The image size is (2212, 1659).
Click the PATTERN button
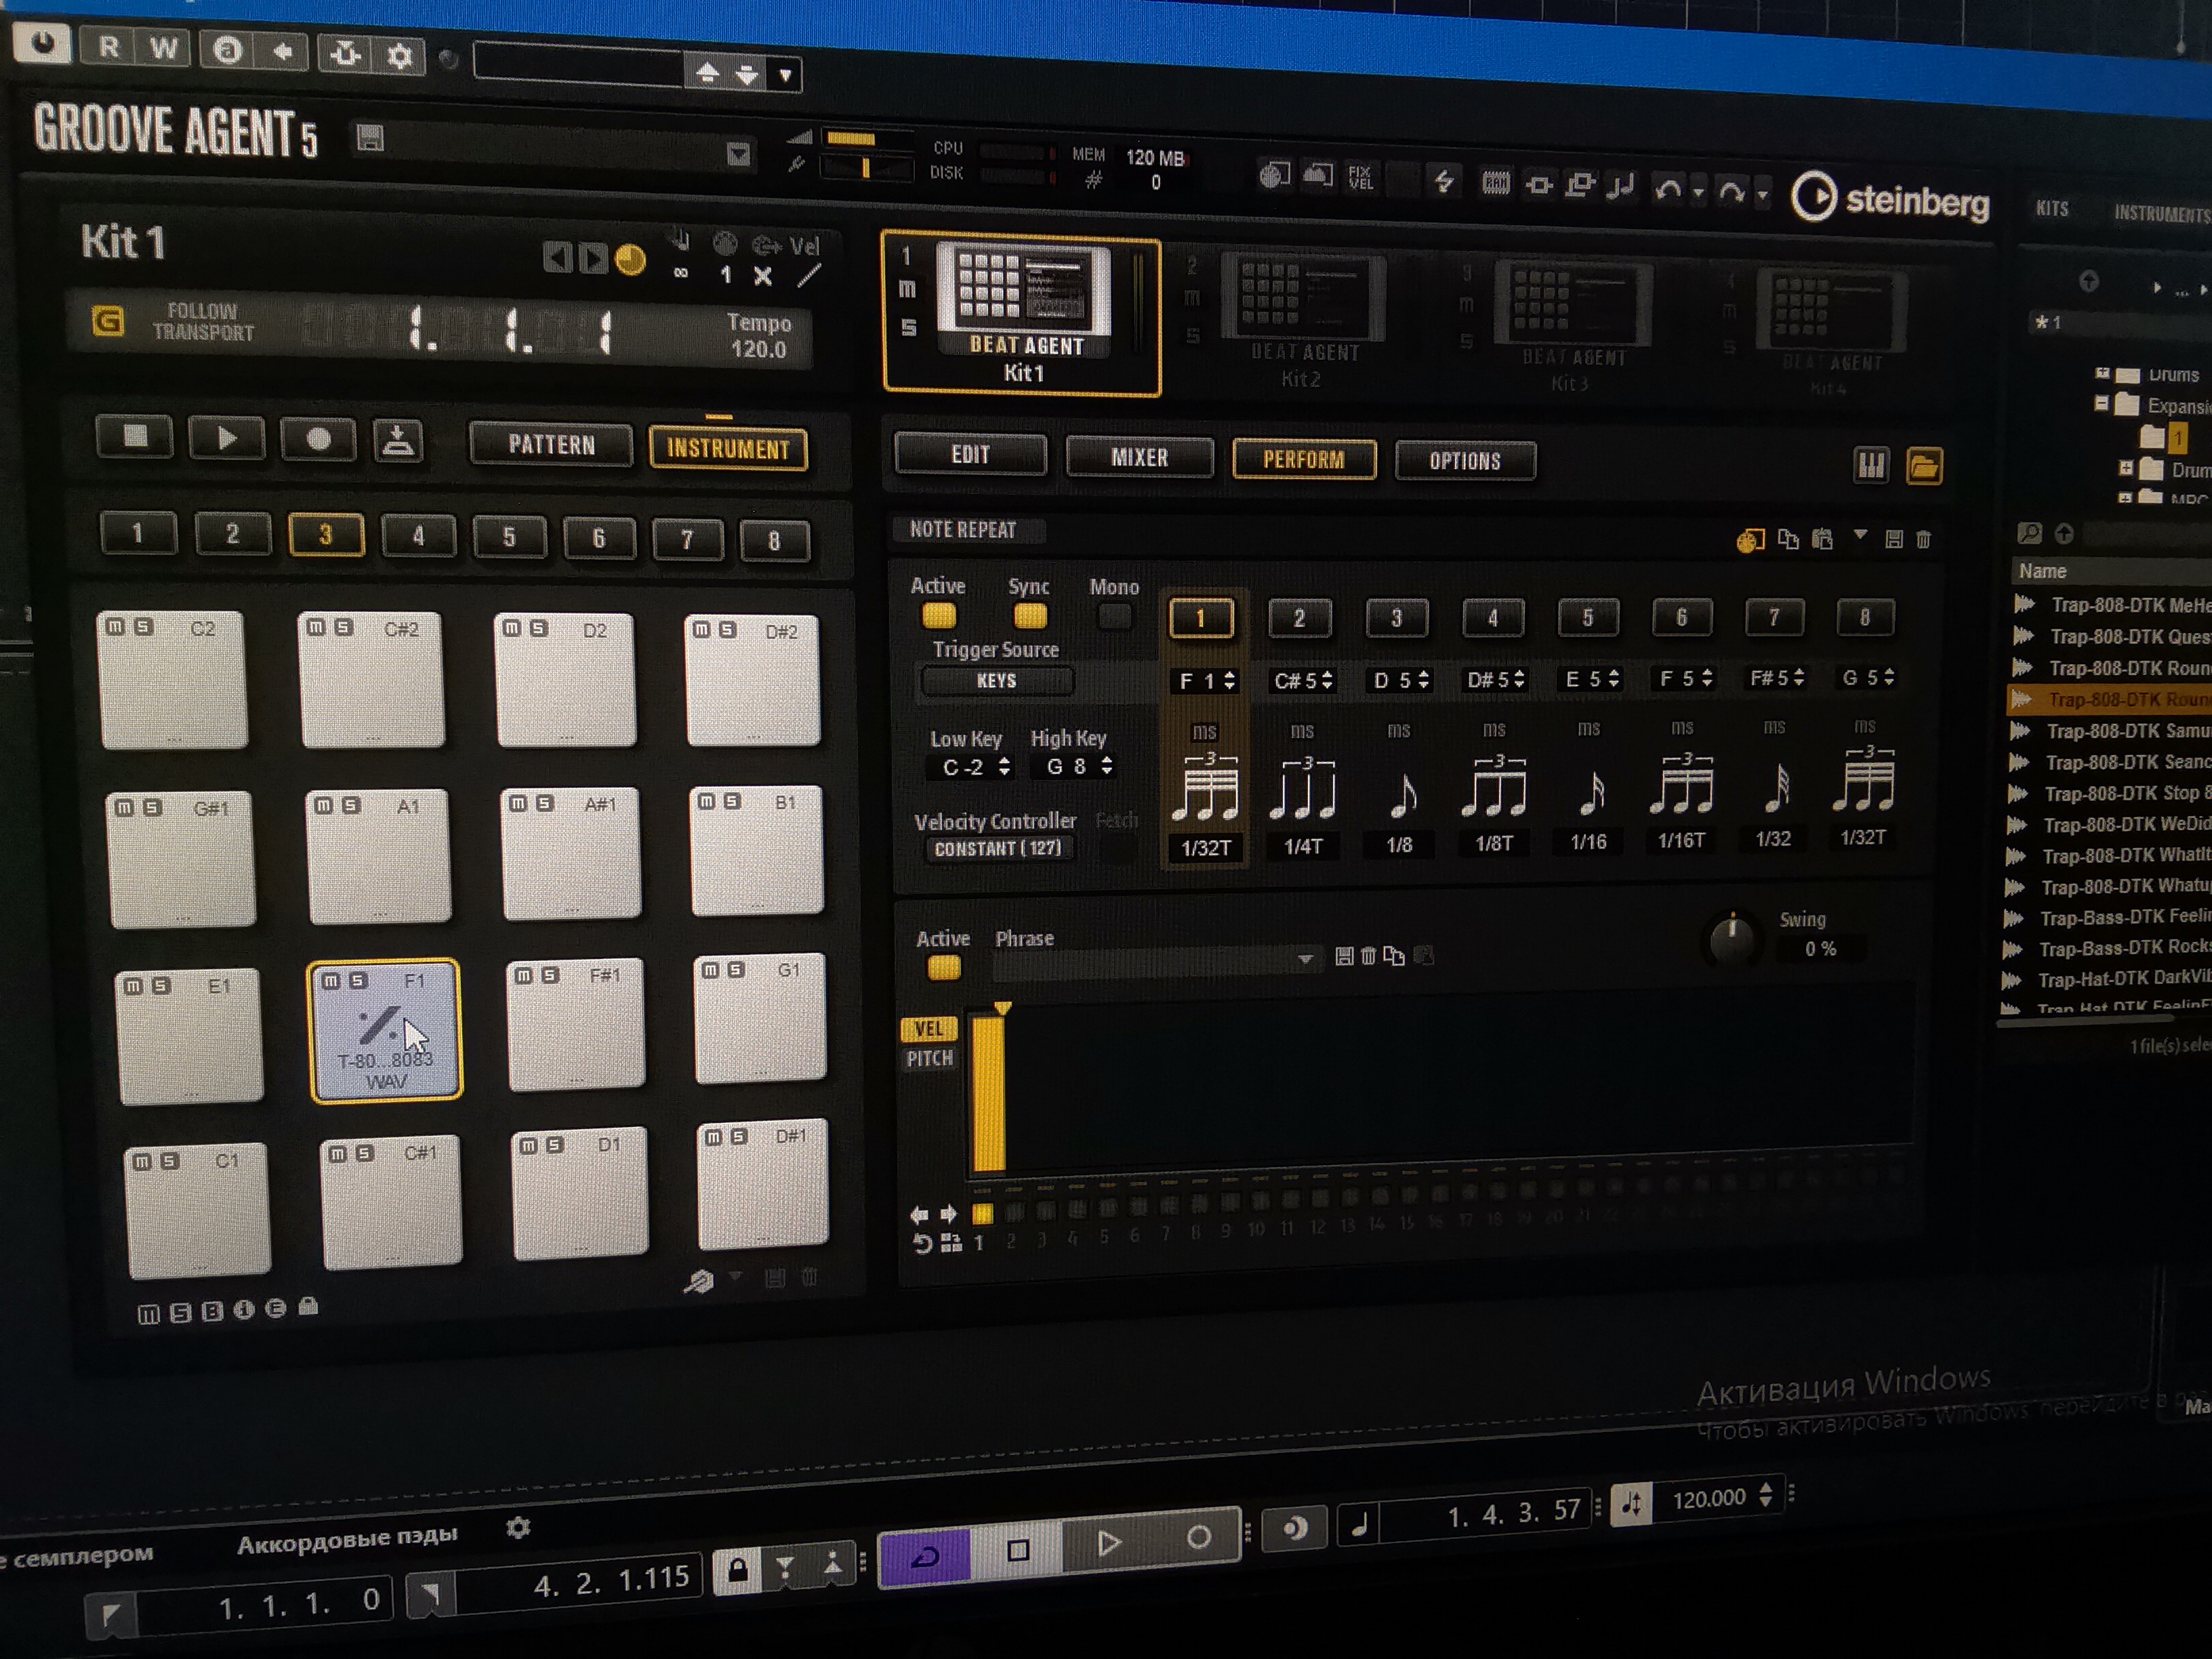tap(551, 444)
